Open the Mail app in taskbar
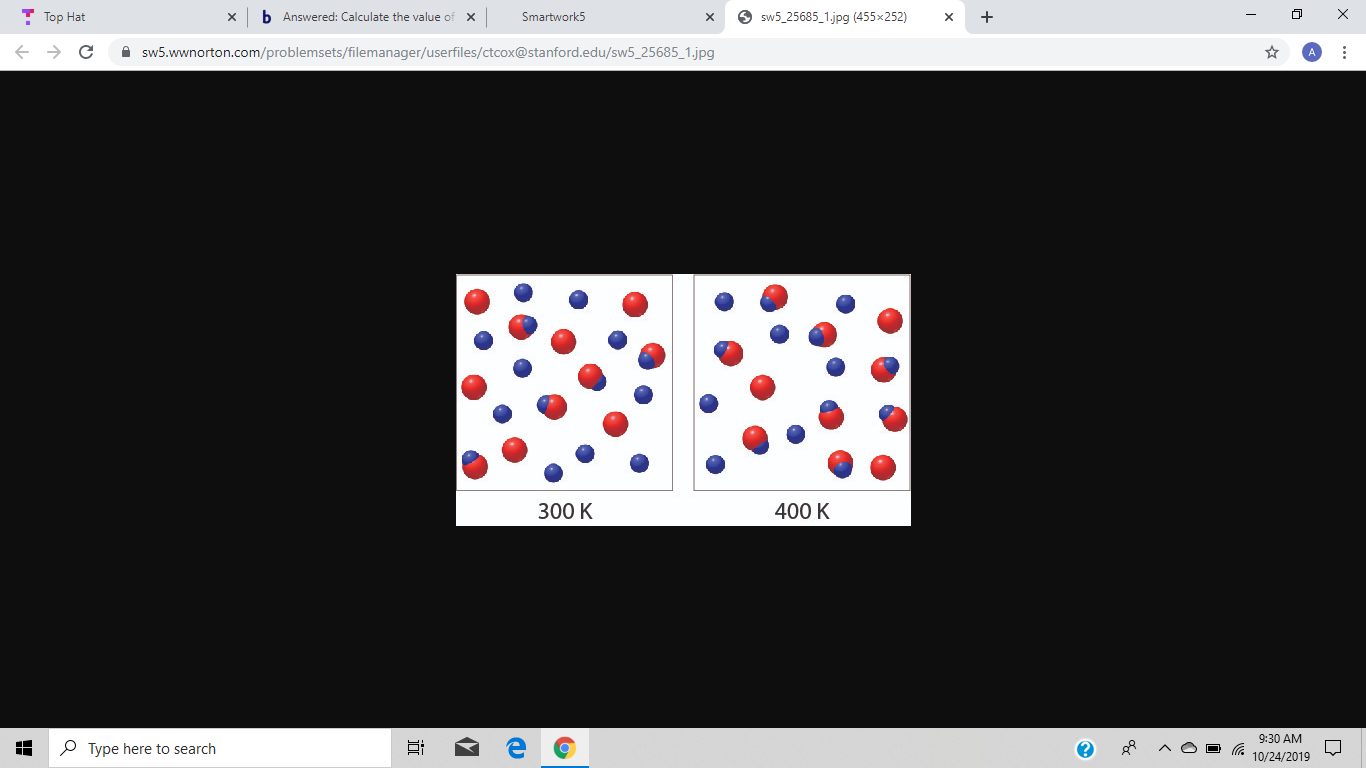The width and height of the screenshot is (1366, 768). click(x=466, y=748)
